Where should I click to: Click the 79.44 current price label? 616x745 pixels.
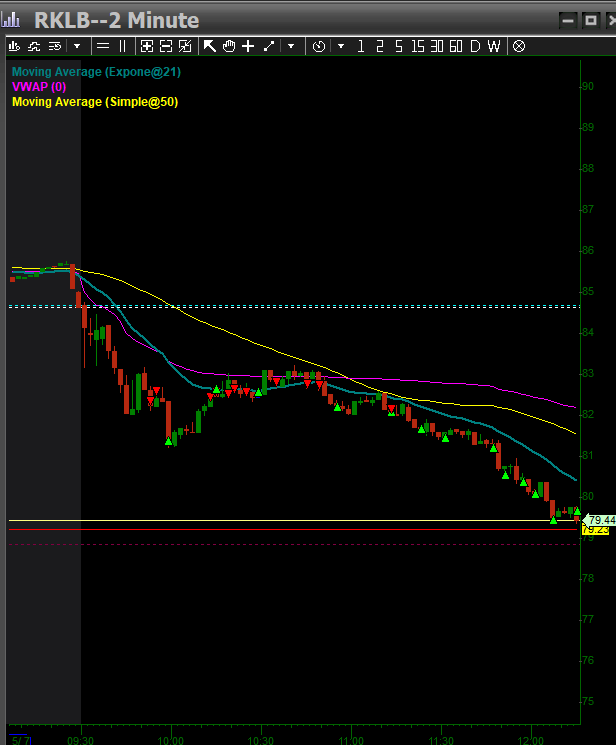[601, 520]
